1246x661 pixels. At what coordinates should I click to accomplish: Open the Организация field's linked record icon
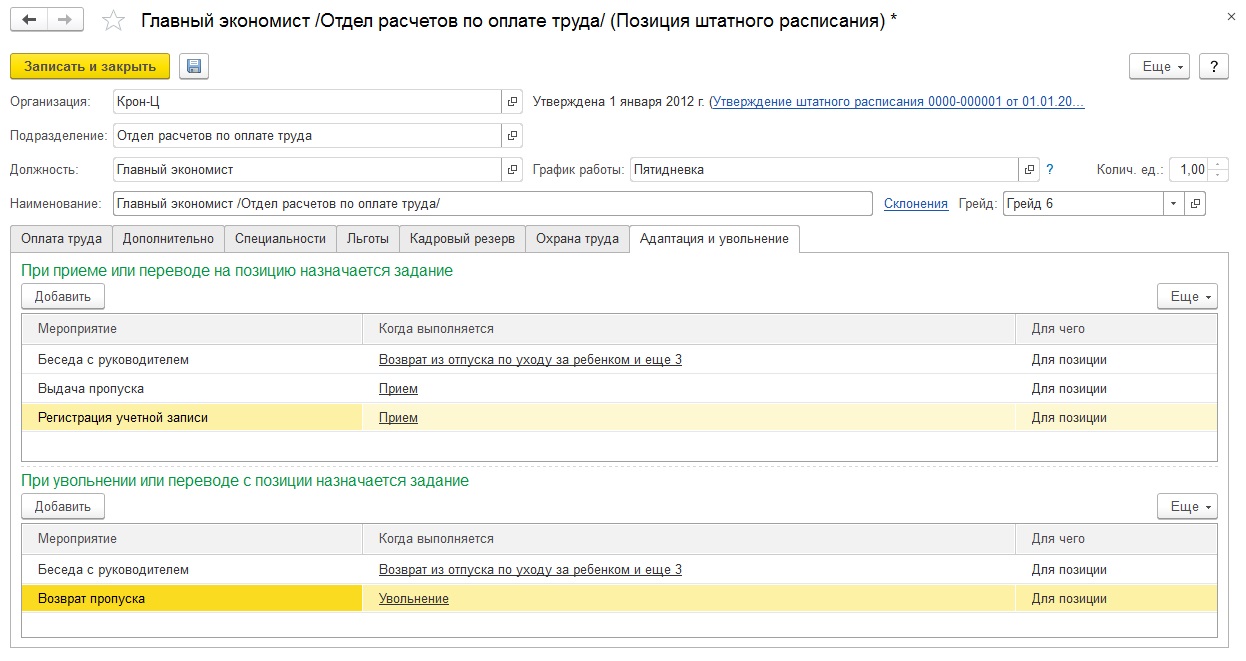(512, 102)
